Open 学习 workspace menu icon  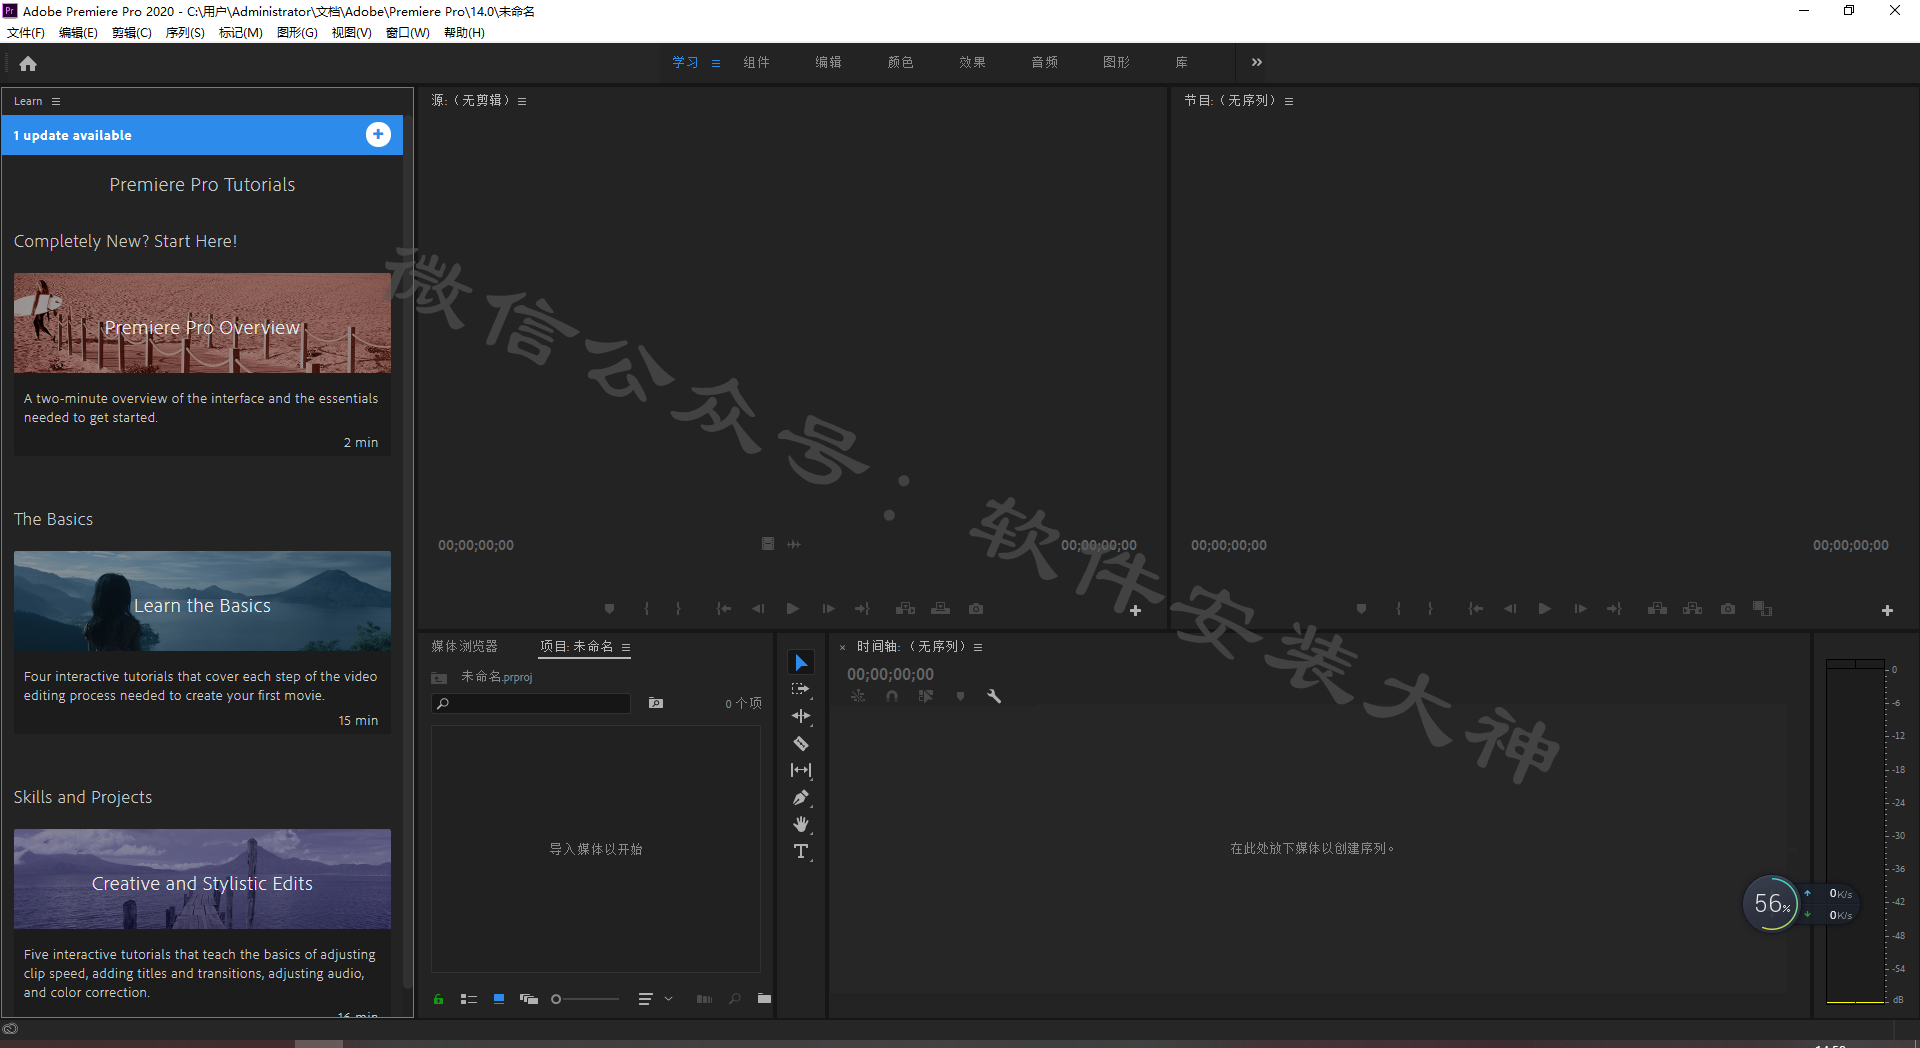click(716, 63)
